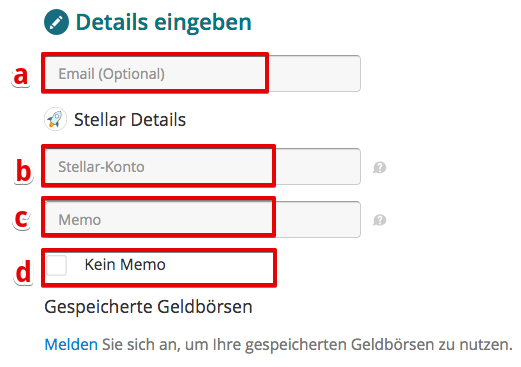Click the Stellar rocket logo icon
The height and width of the screenshot is (367, 521).
tap(55, 119)
